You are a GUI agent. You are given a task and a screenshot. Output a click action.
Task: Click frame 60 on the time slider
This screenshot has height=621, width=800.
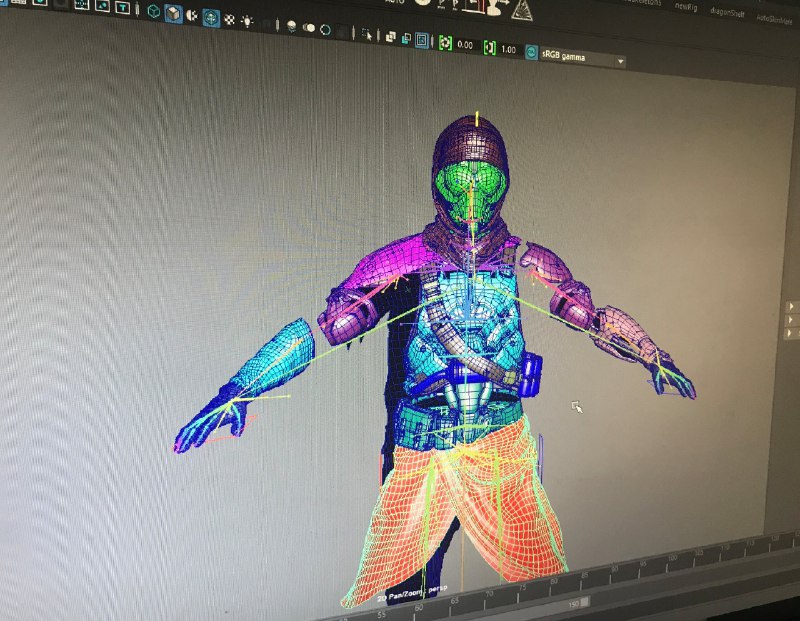click(x=419, y=607)
